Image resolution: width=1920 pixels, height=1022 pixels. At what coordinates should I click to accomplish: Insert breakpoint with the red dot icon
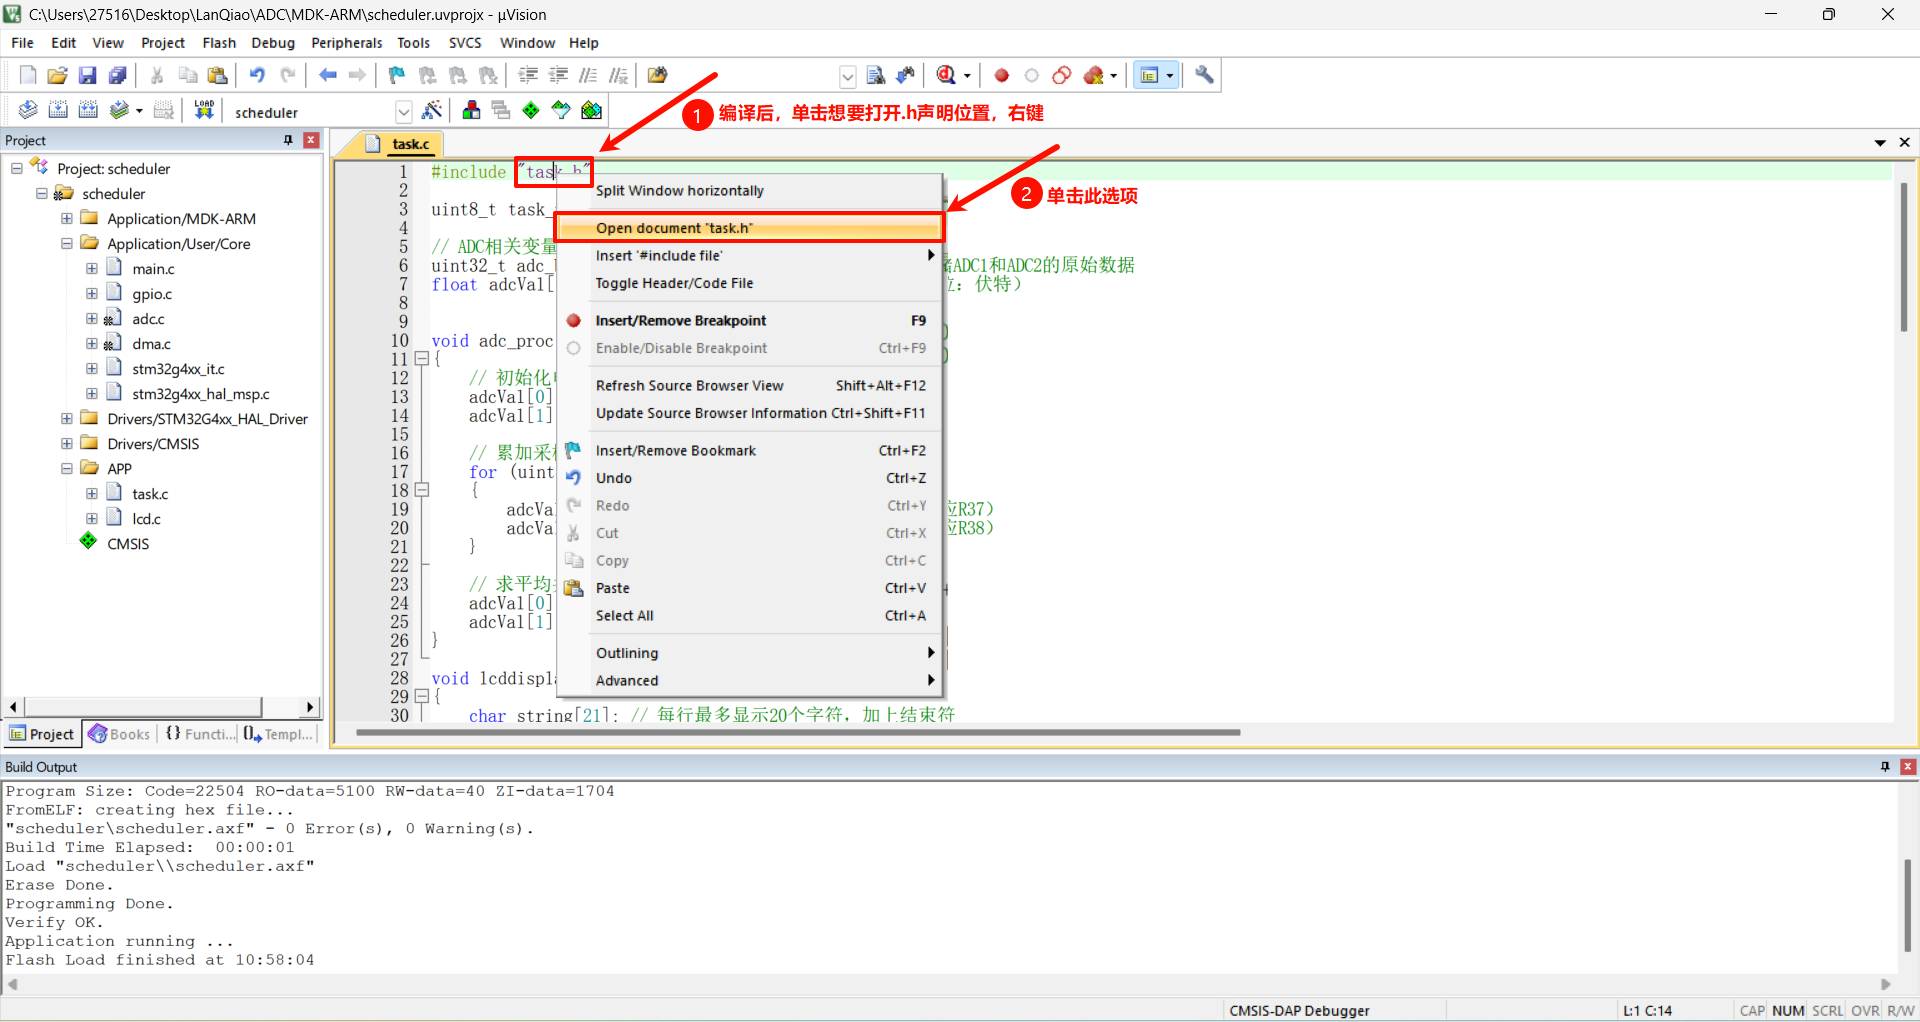[x=1001, y=75]
